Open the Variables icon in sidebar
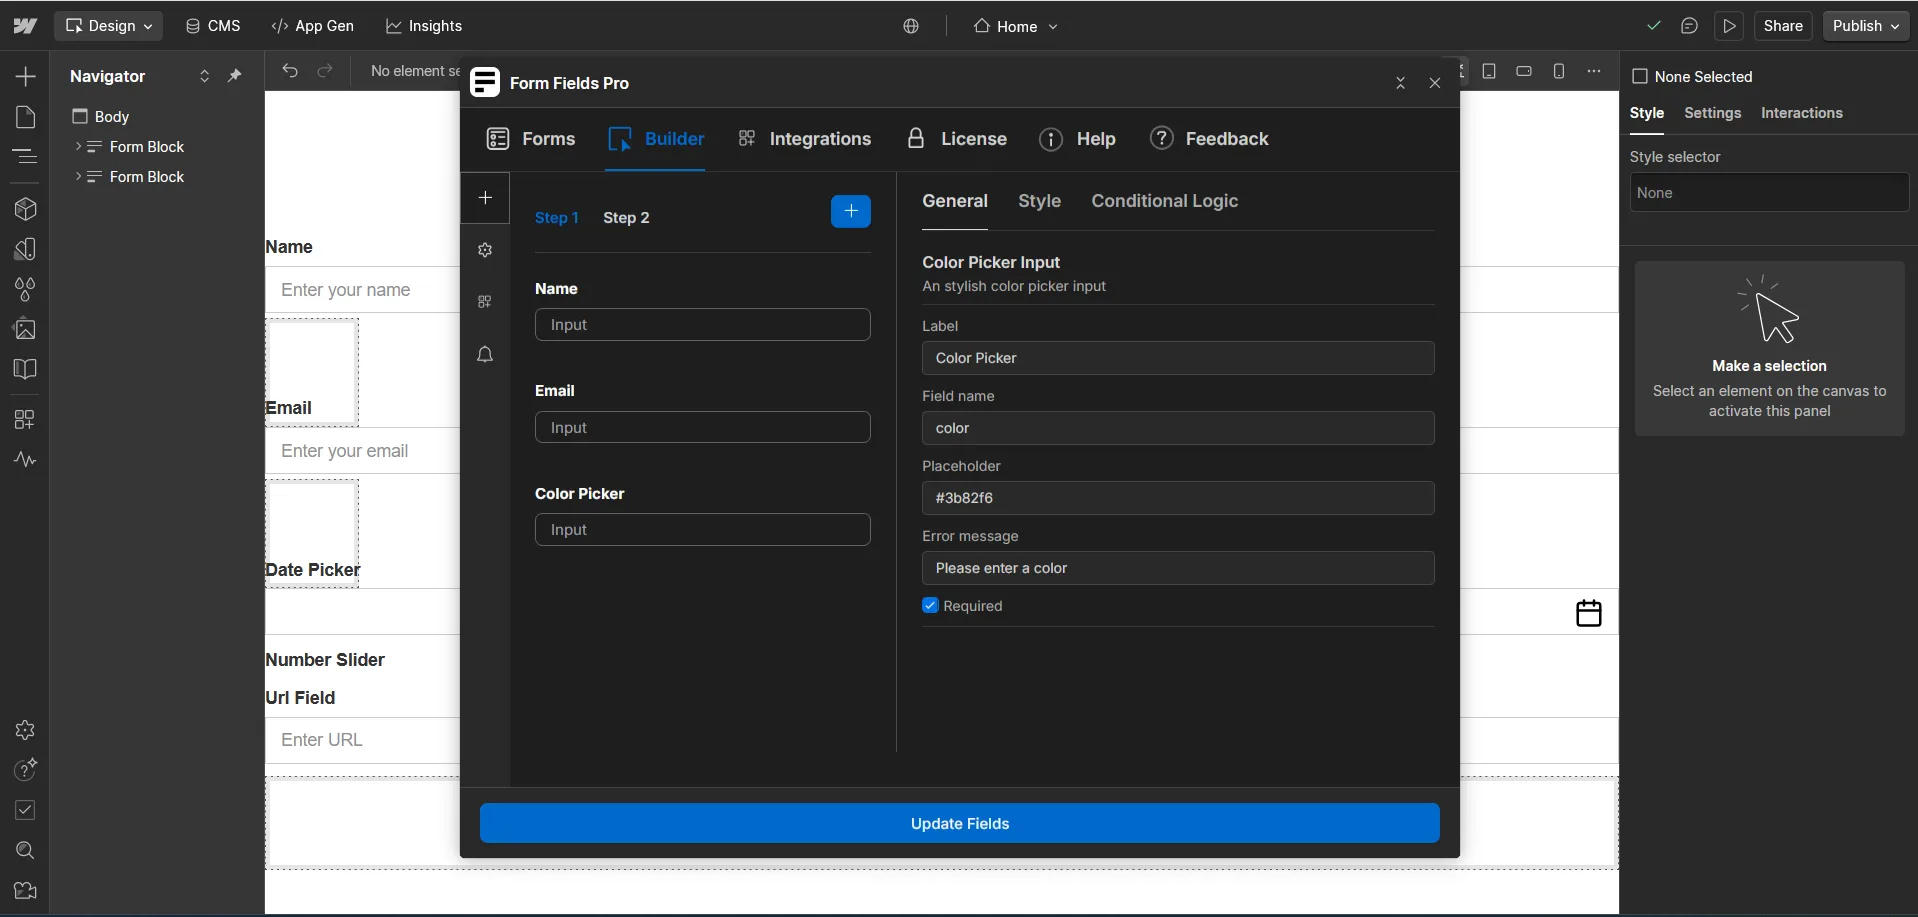 coord(25,249)
